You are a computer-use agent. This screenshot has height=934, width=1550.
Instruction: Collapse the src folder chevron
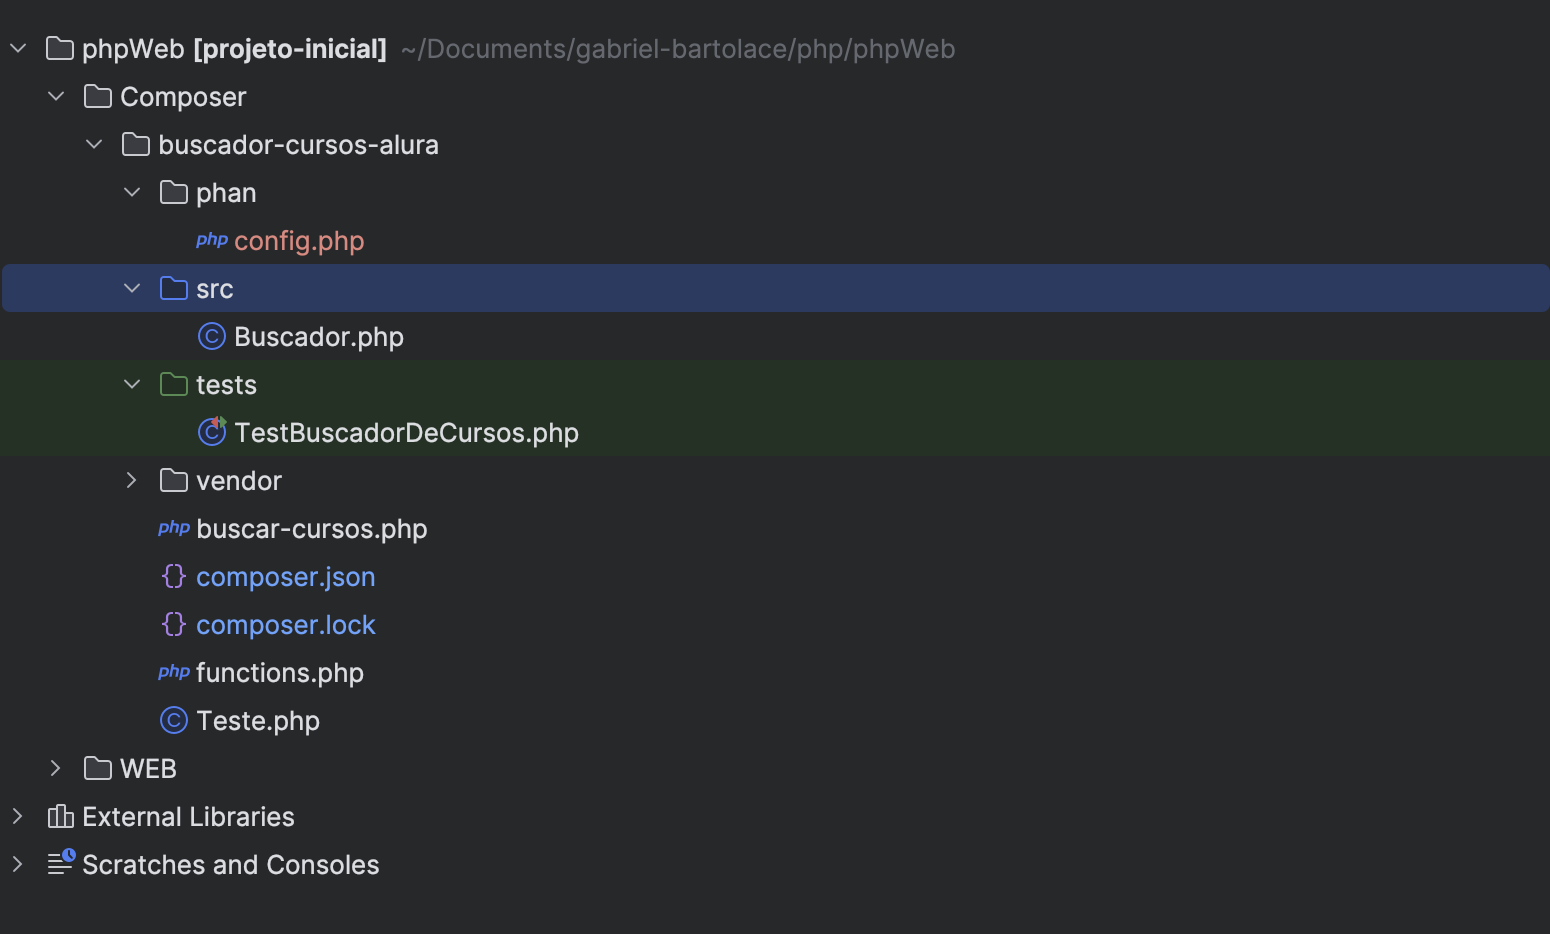click(x=132, y=288)
